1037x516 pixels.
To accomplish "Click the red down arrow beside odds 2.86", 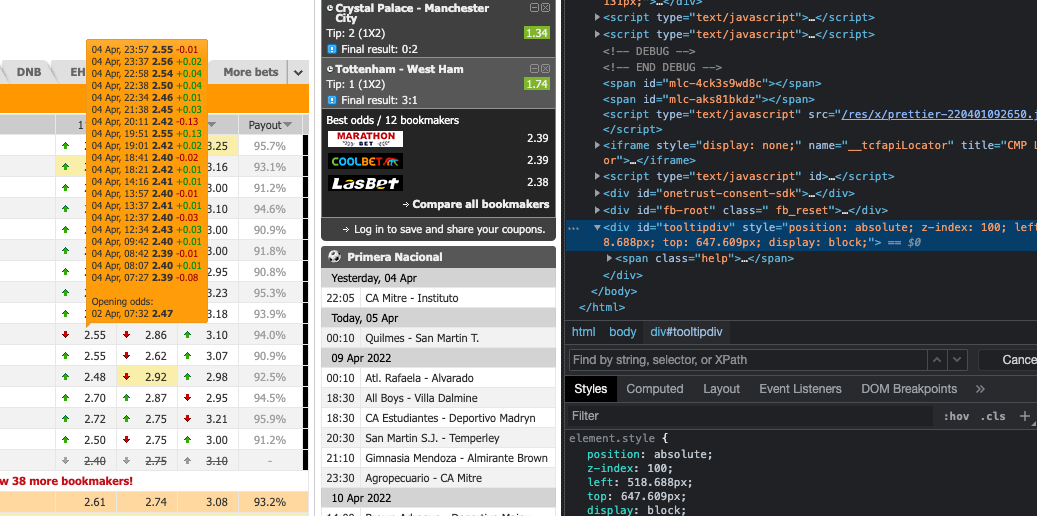I will tap(126, 335).
